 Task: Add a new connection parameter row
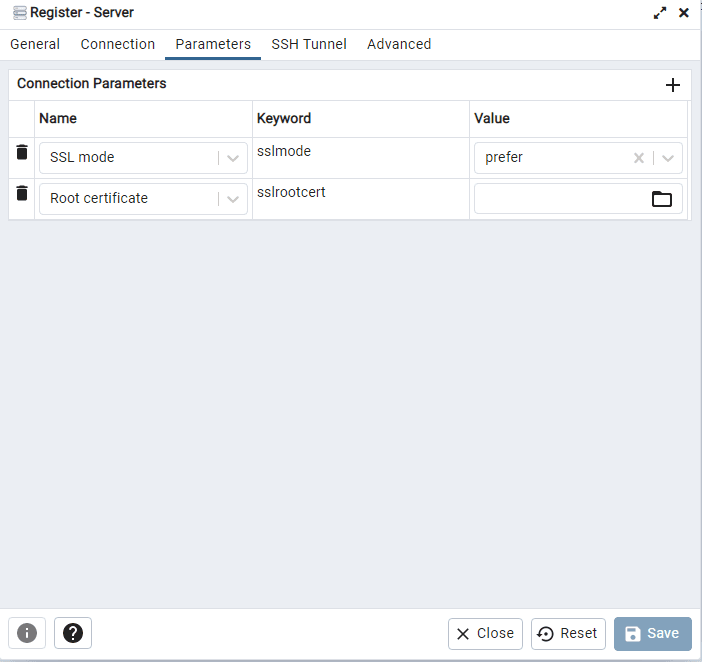point(673,85)
